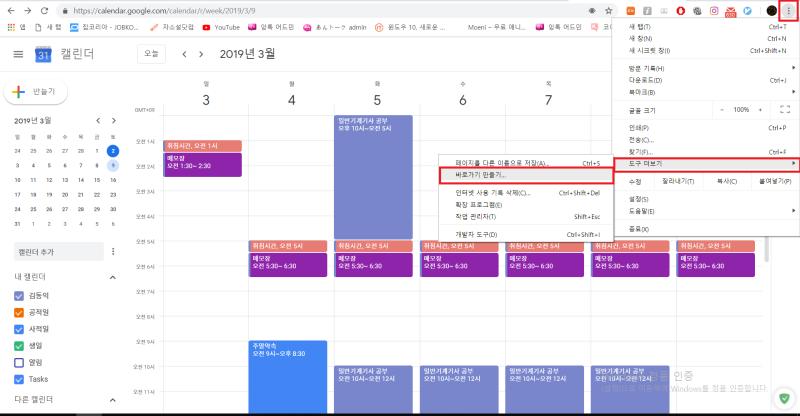Click the 캘린더 추가 input field
Screen dimensions: 800x416
(59, 252)
